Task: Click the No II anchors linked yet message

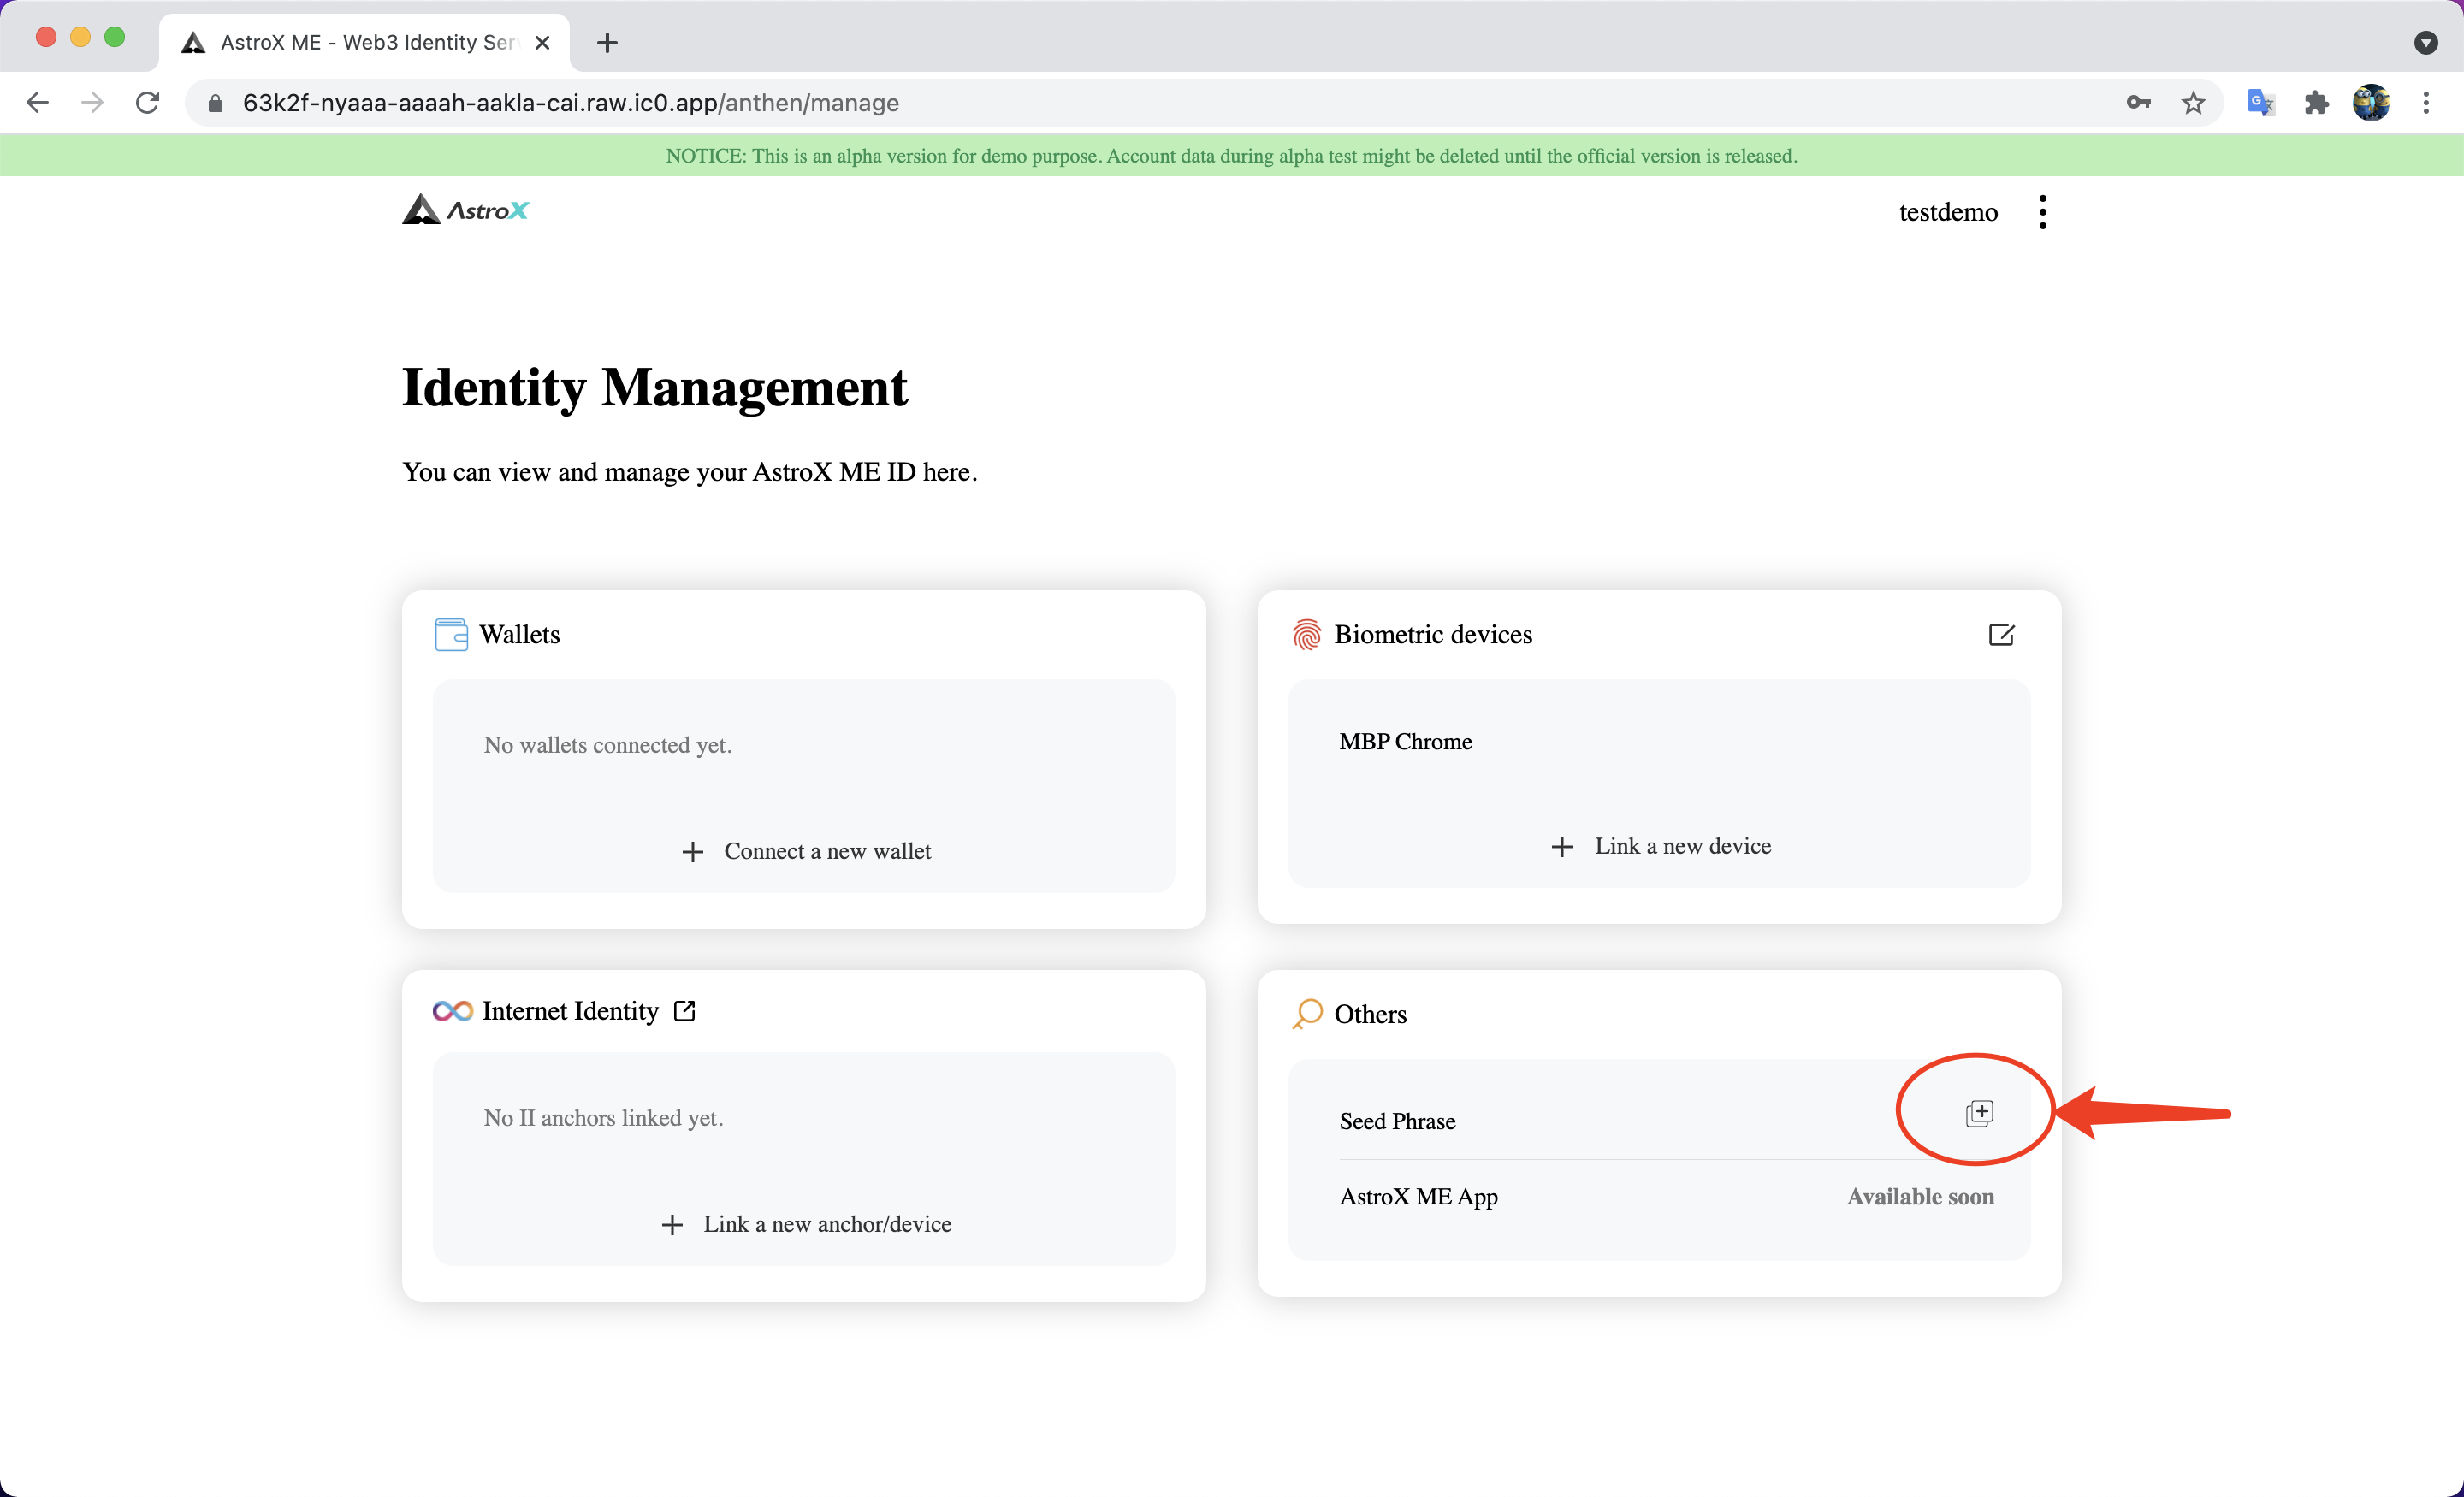Action: [603, 1118]
